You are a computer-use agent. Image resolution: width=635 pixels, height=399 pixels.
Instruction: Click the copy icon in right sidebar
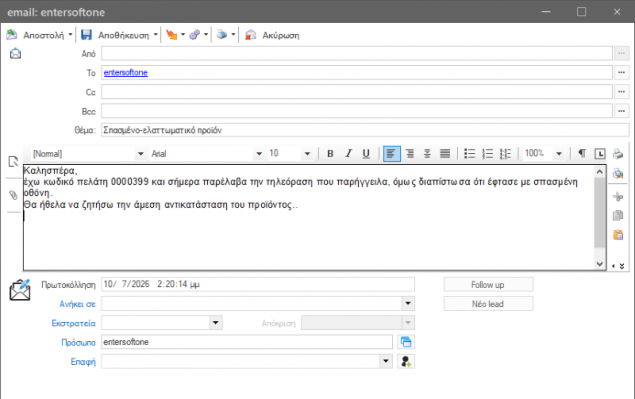click(618, 216)
